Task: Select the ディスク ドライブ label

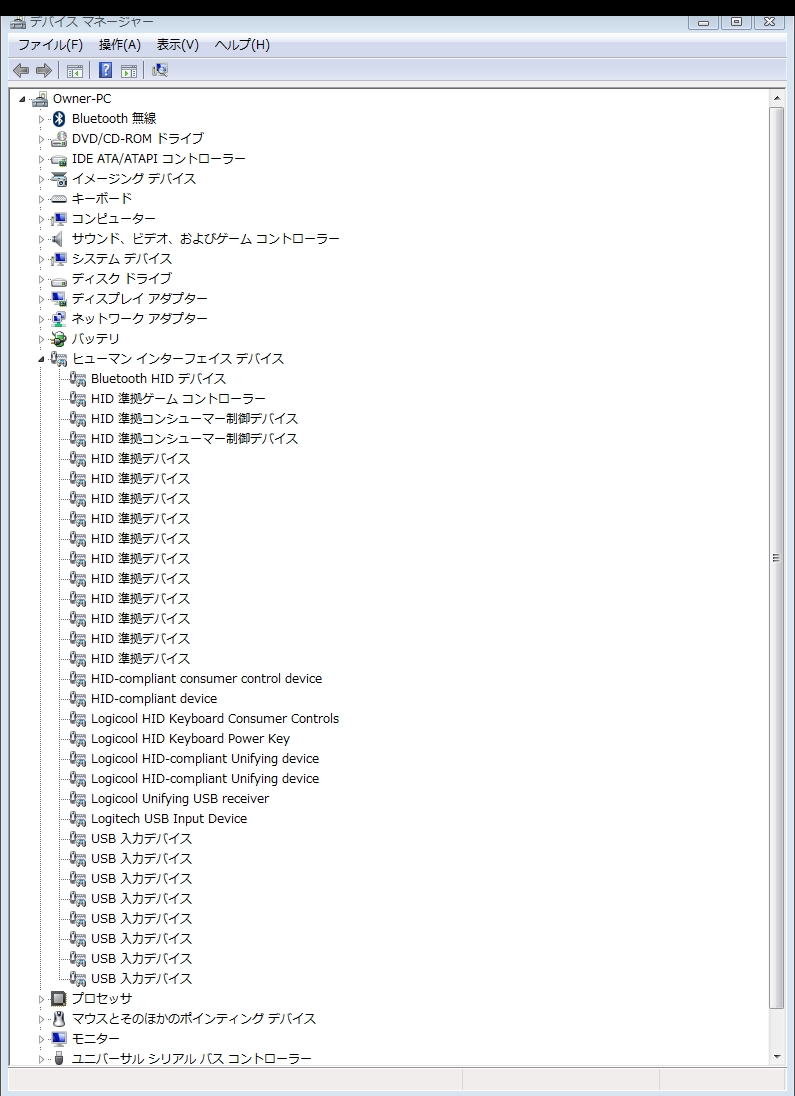Action: tap(122, 279)
